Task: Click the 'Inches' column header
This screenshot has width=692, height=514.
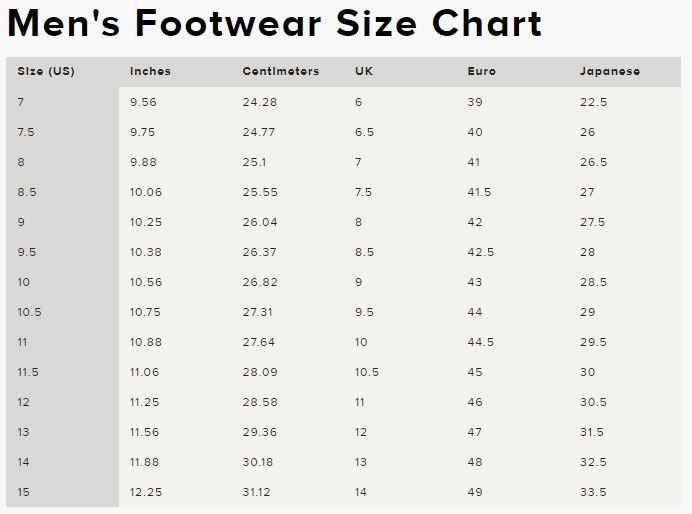Action: (x=150, y=72)
